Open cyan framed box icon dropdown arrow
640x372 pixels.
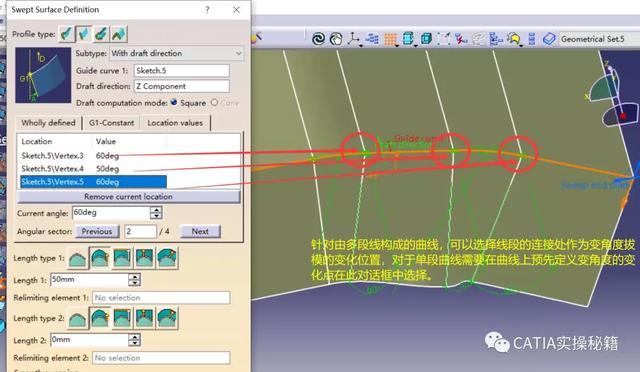pyautogui.click(x=416, y=45)
